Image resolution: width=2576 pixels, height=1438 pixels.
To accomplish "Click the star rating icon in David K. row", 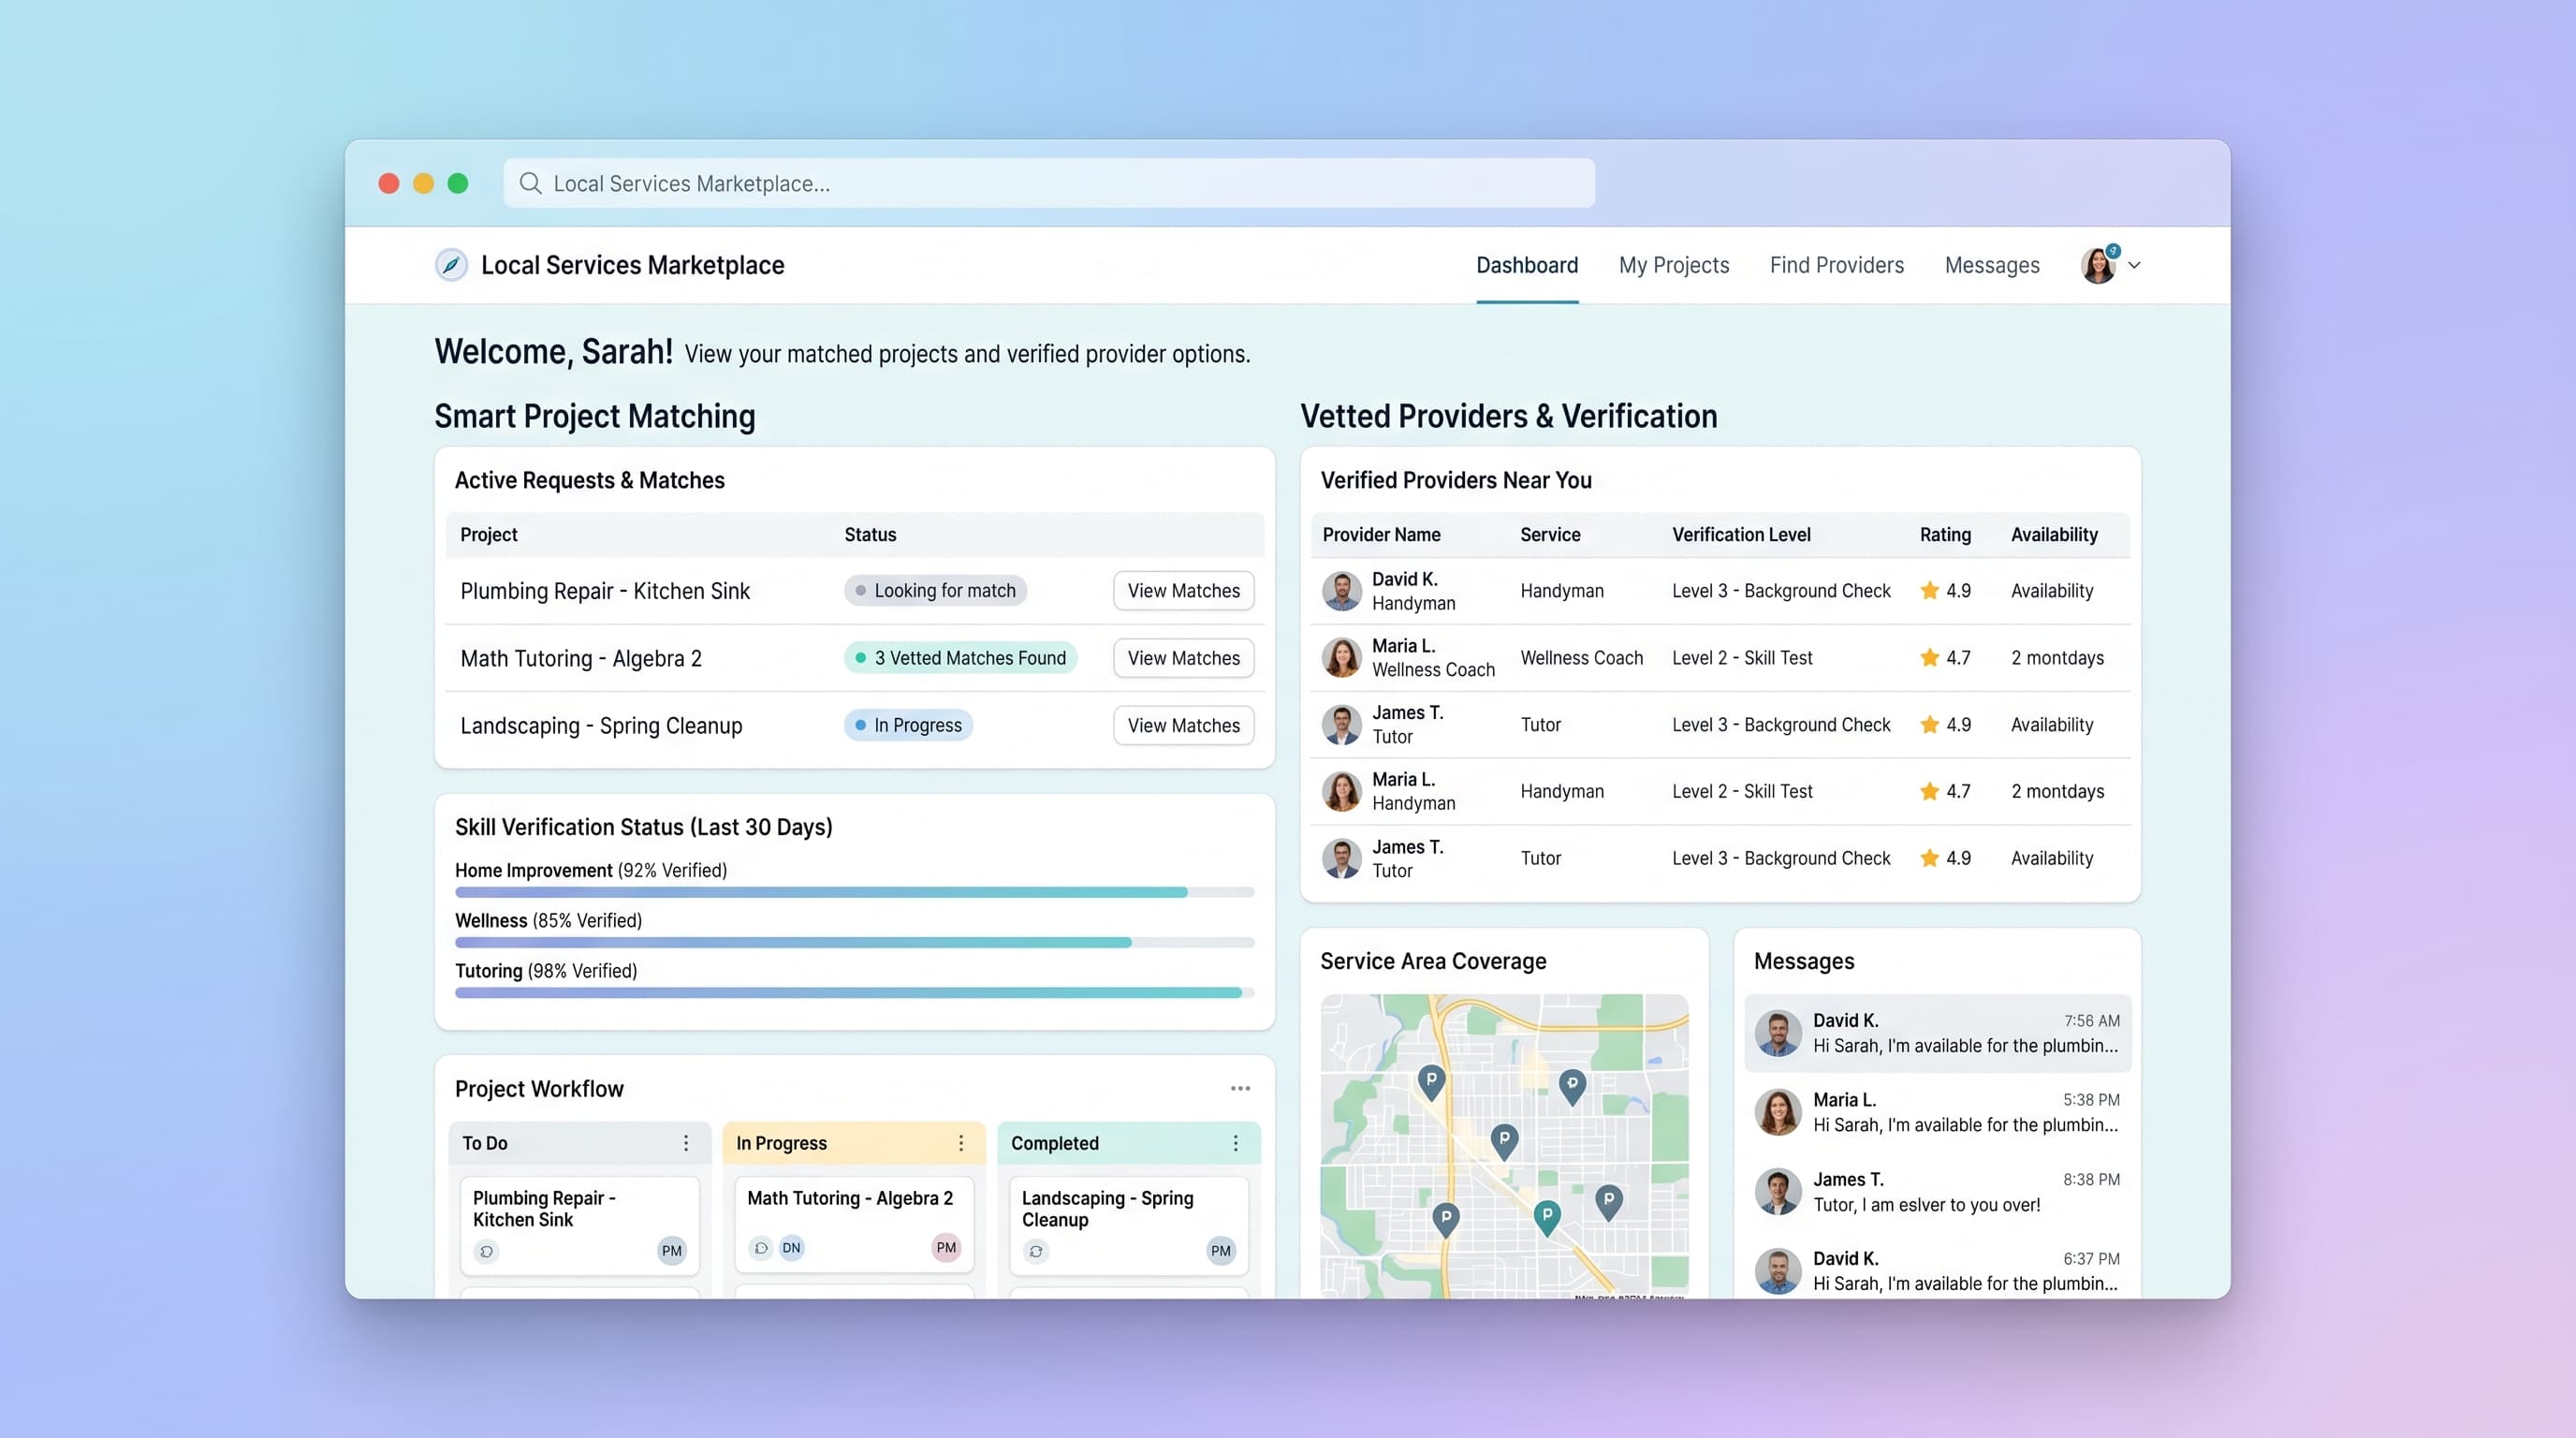I will 1930,590.
